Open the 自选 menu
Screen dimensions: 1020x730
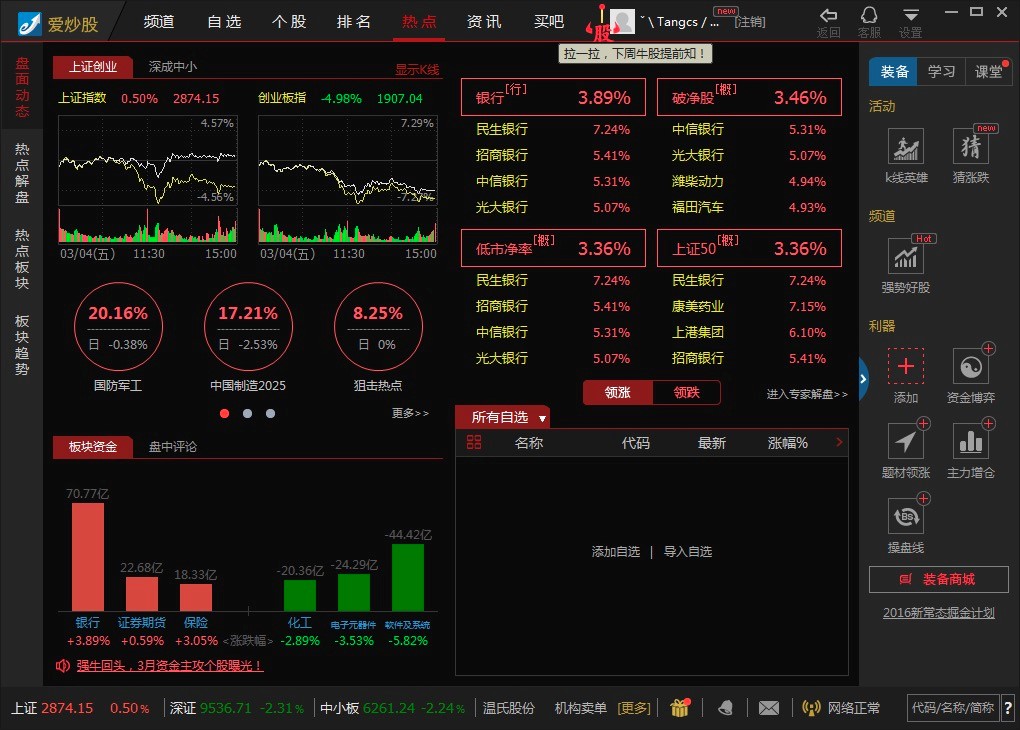pos(224,21)
